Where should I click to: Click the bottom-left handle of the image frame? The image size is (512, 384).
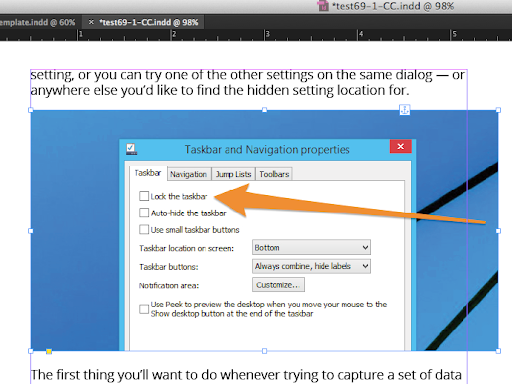point(31,351)
